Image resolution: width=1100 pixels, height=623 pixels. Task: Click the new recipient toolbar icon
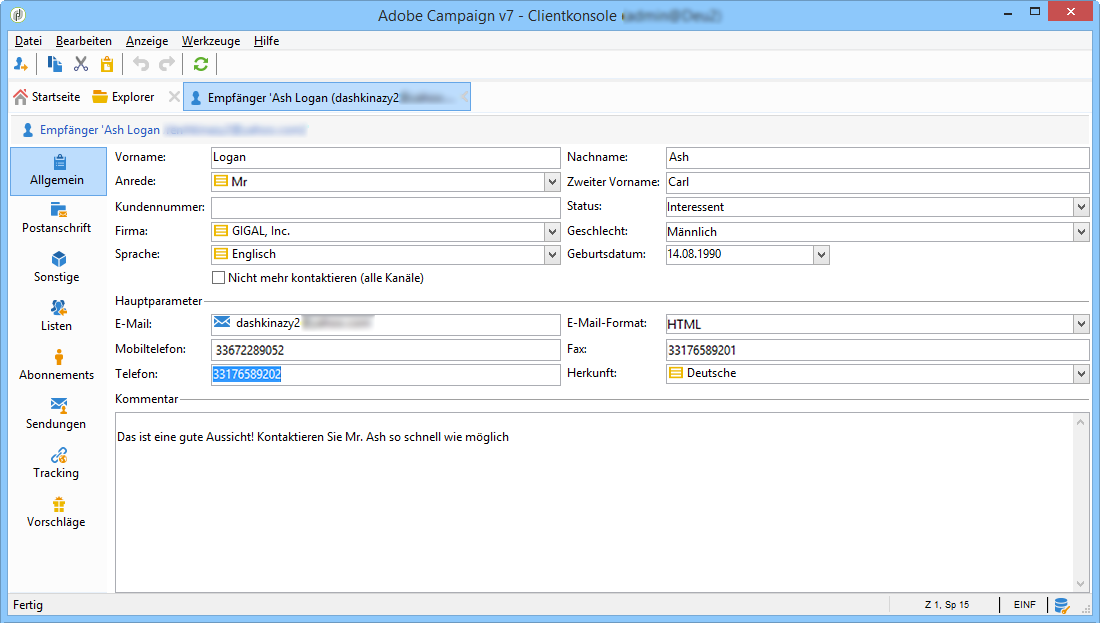point(21,65)
